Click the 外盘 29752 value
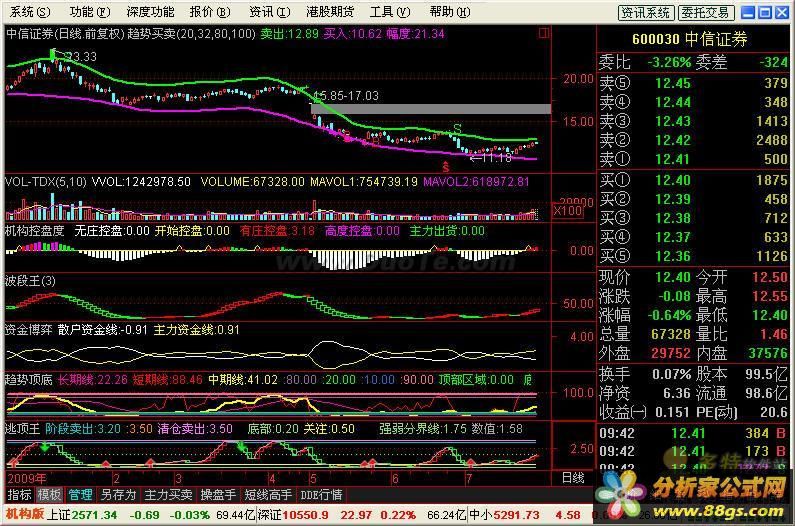This screenshot has height=526, width=795. point(671,353)
